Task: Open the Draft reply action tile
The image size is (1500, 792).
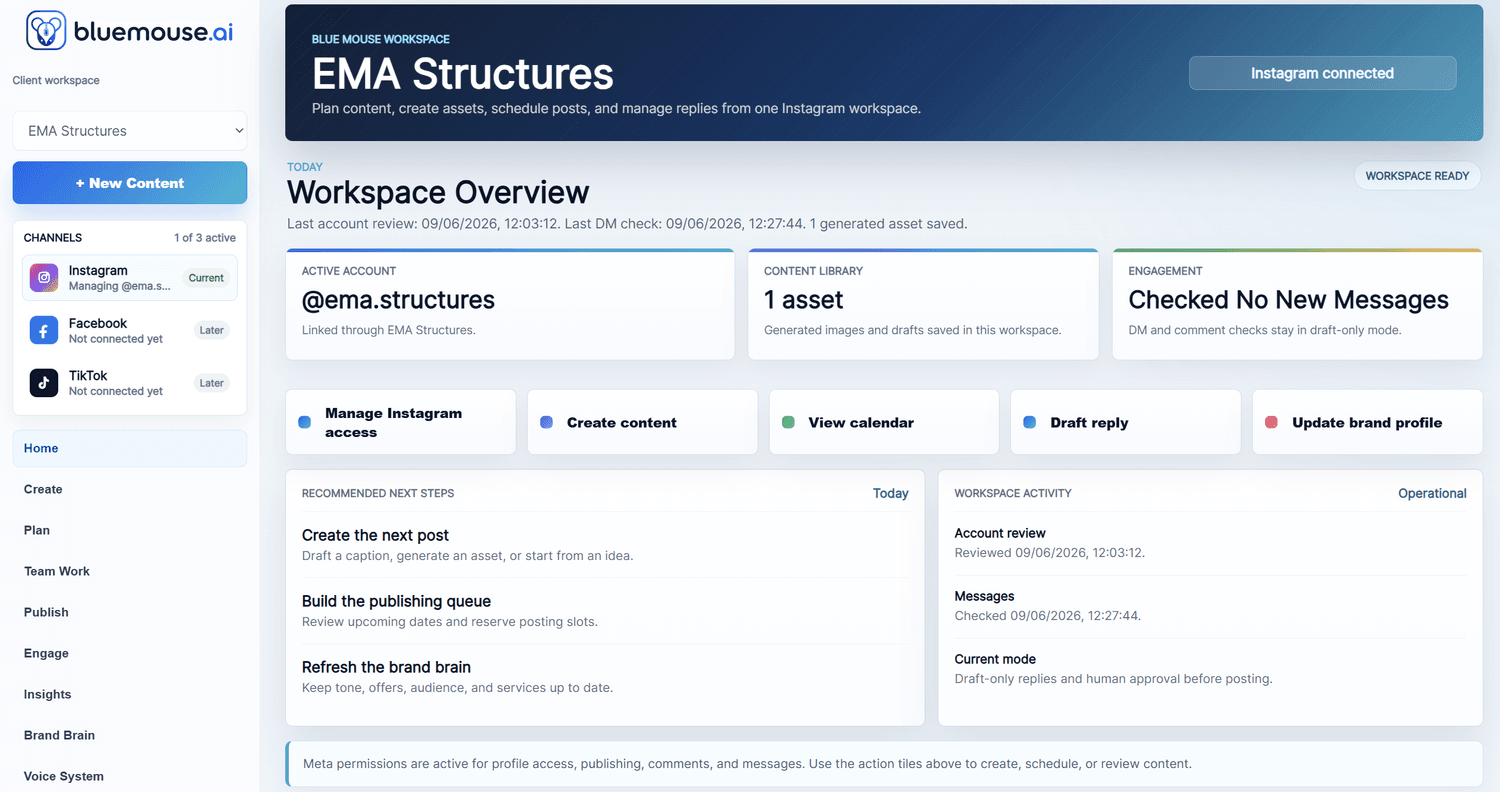Action: point(1126,423)
